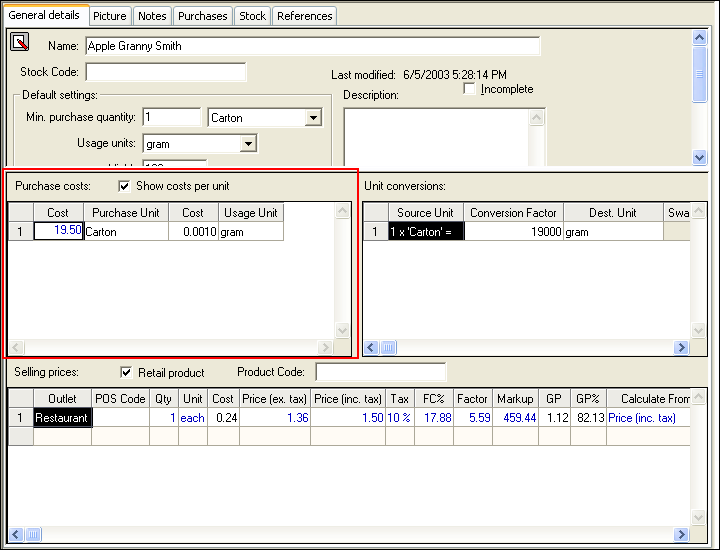720x550 pixels.
Task: Click the Name field with Apple Granny Smith
Action: [x=313, y=46]
